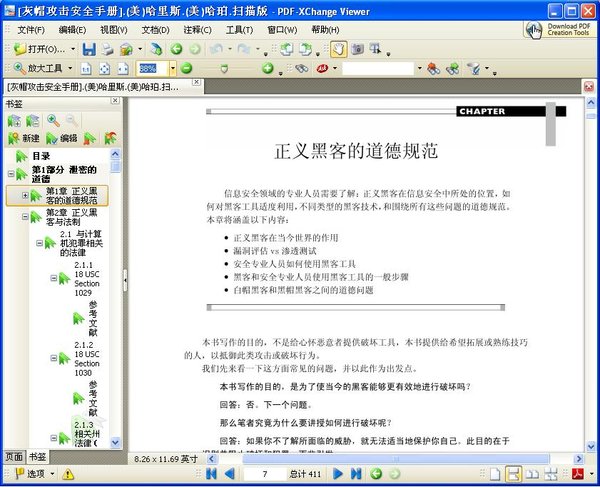Go to the next page
Image resolution: width=600 pixels, height=487 pixels.
pyautogui.click(x=338, y=473)
